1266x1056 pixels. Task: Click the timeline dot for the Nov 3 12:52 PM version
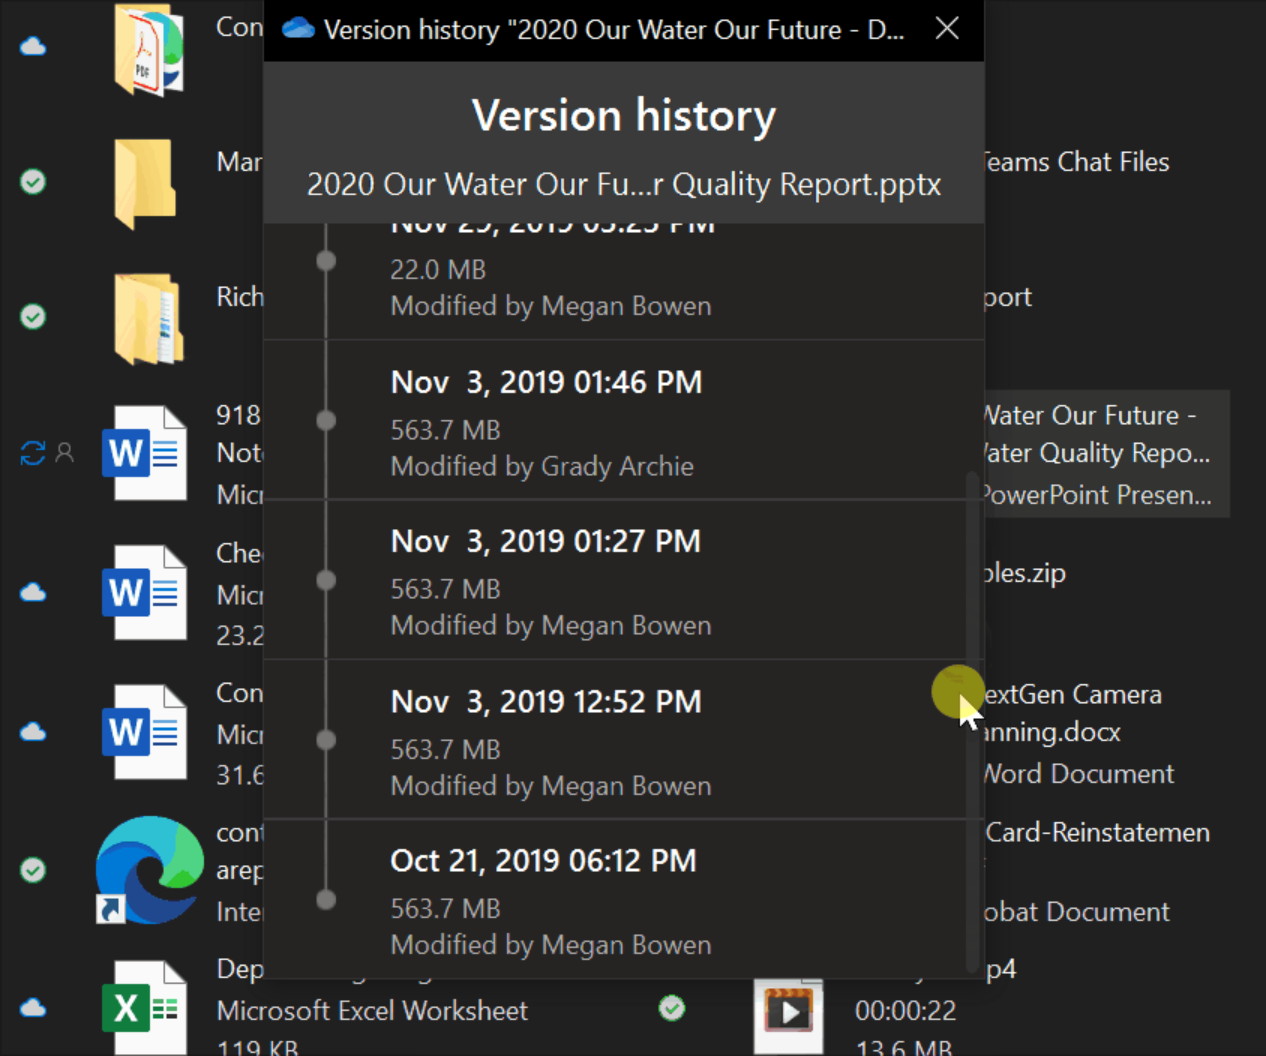tap(325, 740)
